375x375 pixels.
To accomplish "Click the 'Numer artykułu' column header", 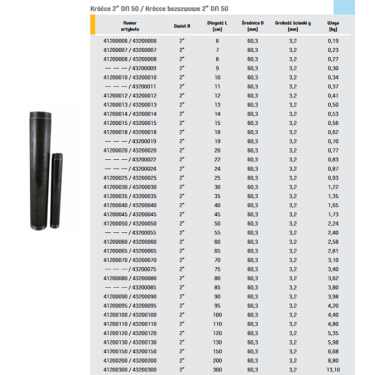I will point(130,26).
